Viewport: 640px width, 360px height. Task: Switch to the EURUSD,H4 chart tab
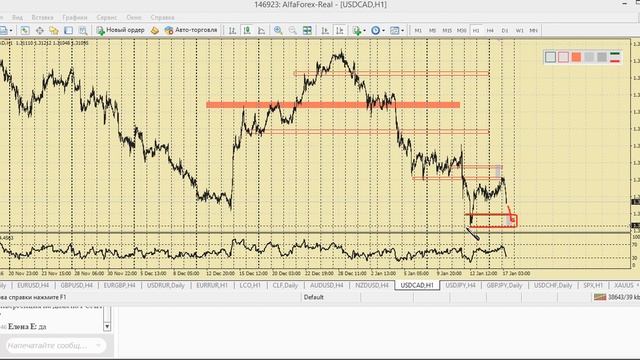[33, 285]
